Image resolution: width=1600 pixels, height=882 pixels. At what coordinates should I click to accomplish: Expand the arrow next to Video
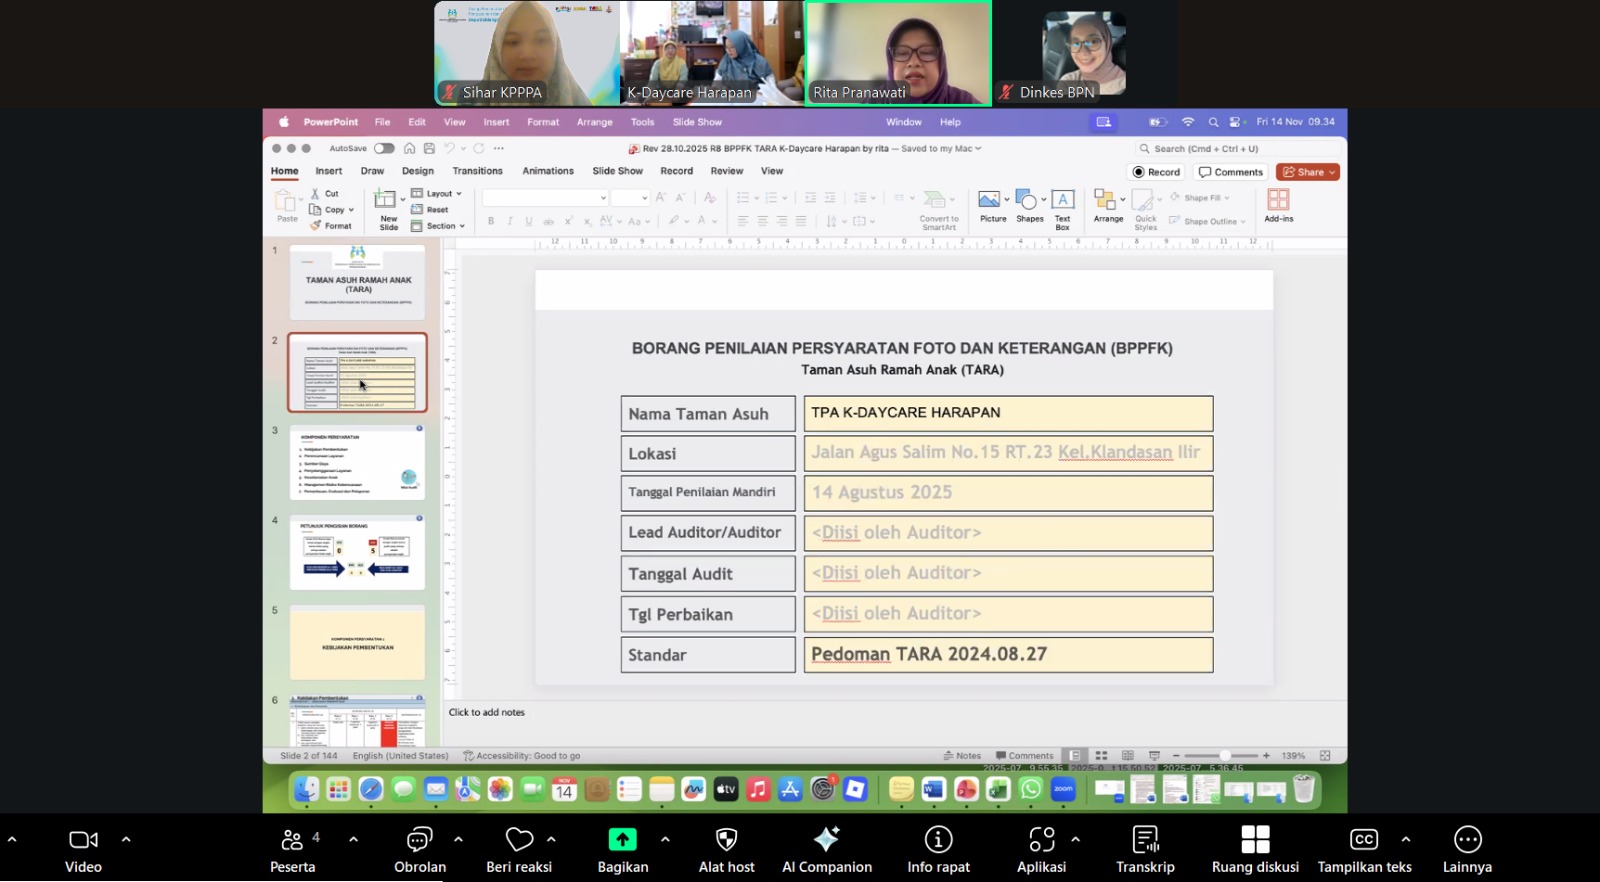pyautogui.click(x=126, y=840)
